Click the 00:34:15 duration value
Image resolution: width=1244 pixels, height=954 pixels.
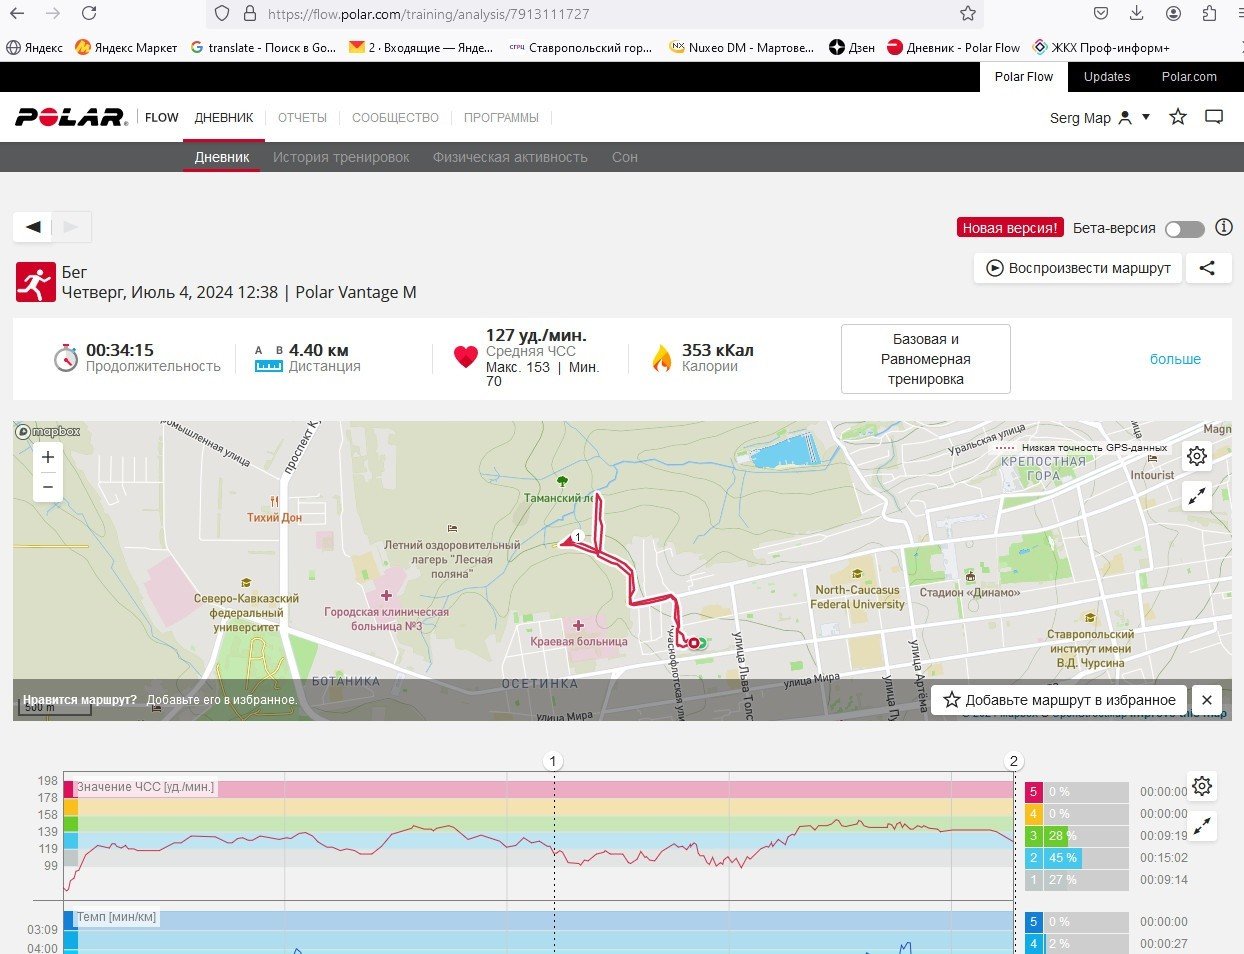[x=120, y=350]
